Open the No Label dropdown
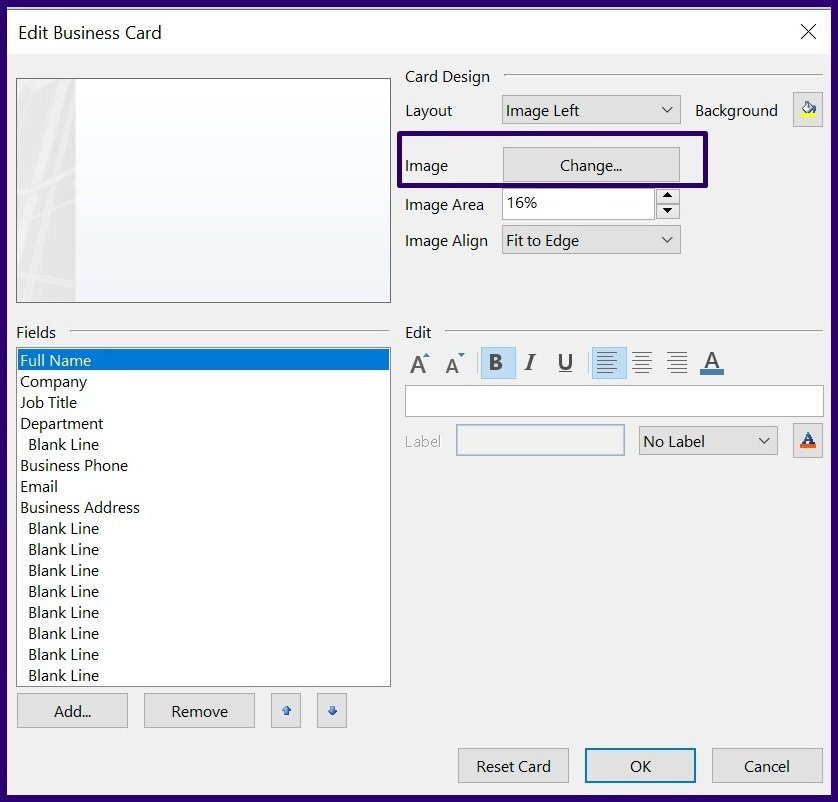Screen dimensions: 838x802 click(708, 441)
